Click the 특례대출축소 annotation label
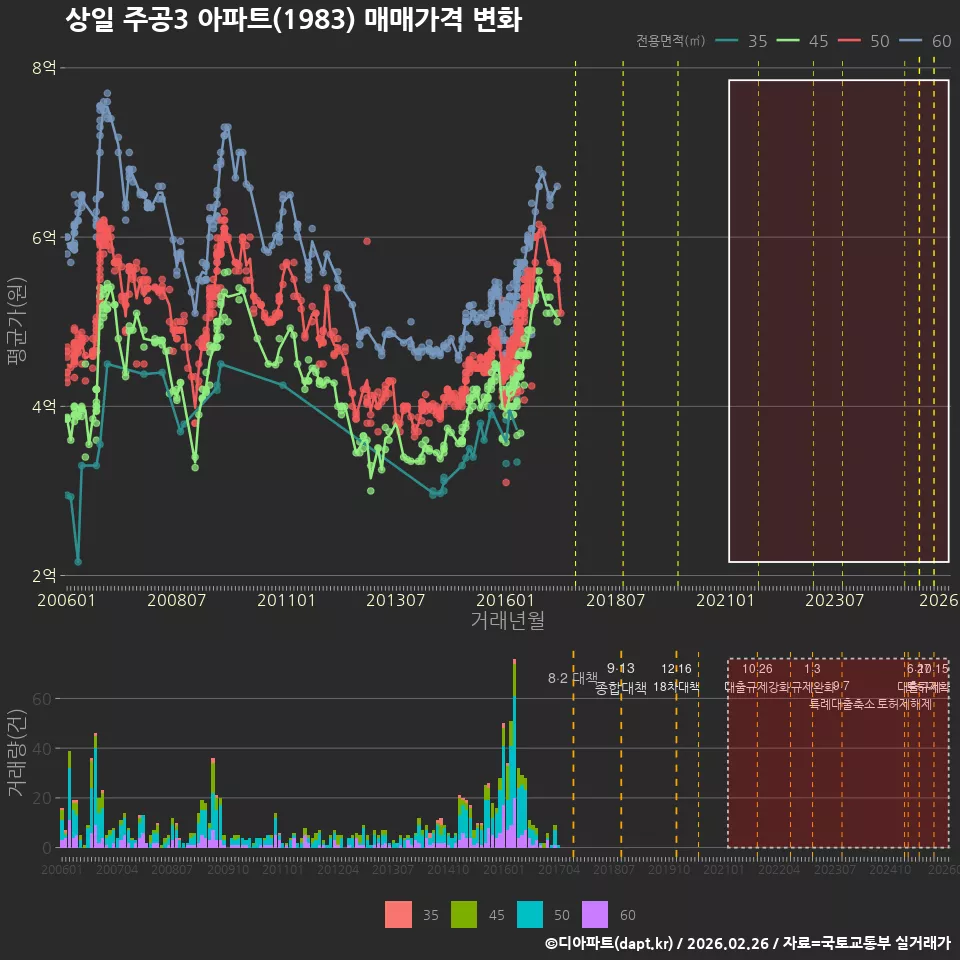Viewport: 960px width, 960px height. (x=842, y=704)
